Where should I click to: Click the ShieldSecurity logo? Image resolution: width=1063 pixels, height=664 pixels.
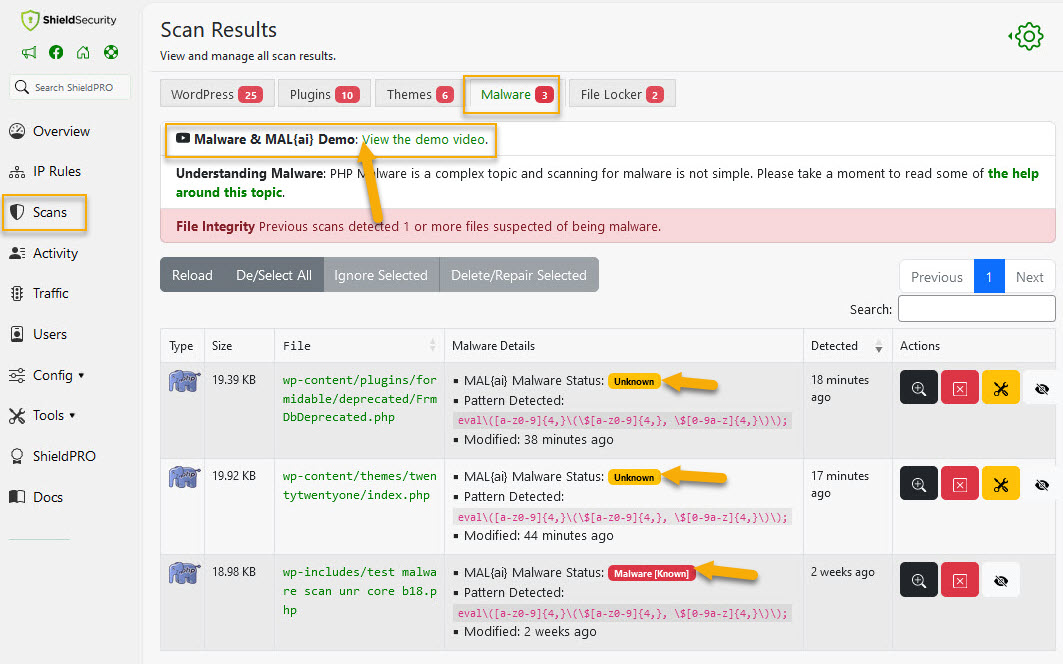(68, 20)
